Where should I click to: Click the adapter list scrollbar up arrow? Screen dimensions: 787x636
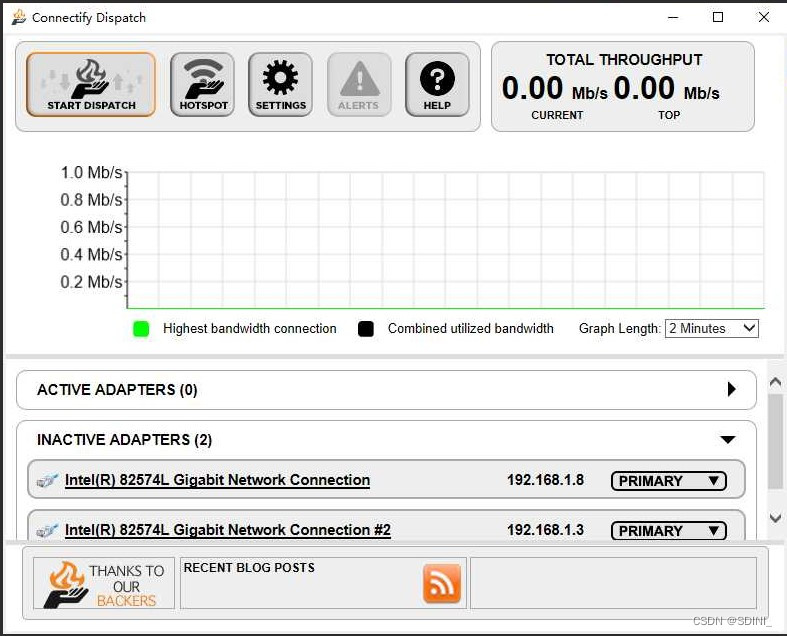tap(775, 382)
